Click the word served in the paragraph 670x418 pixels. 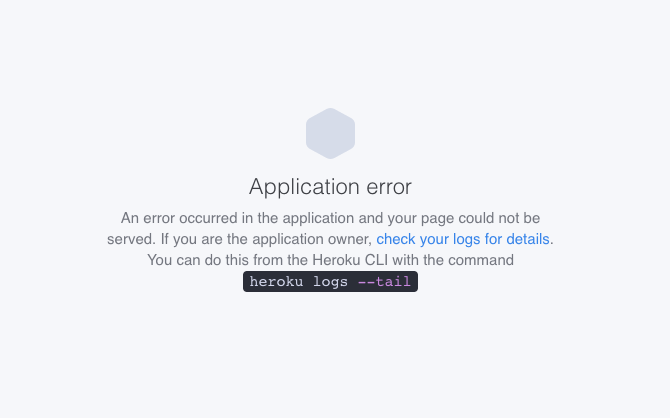tap(131, 239)
